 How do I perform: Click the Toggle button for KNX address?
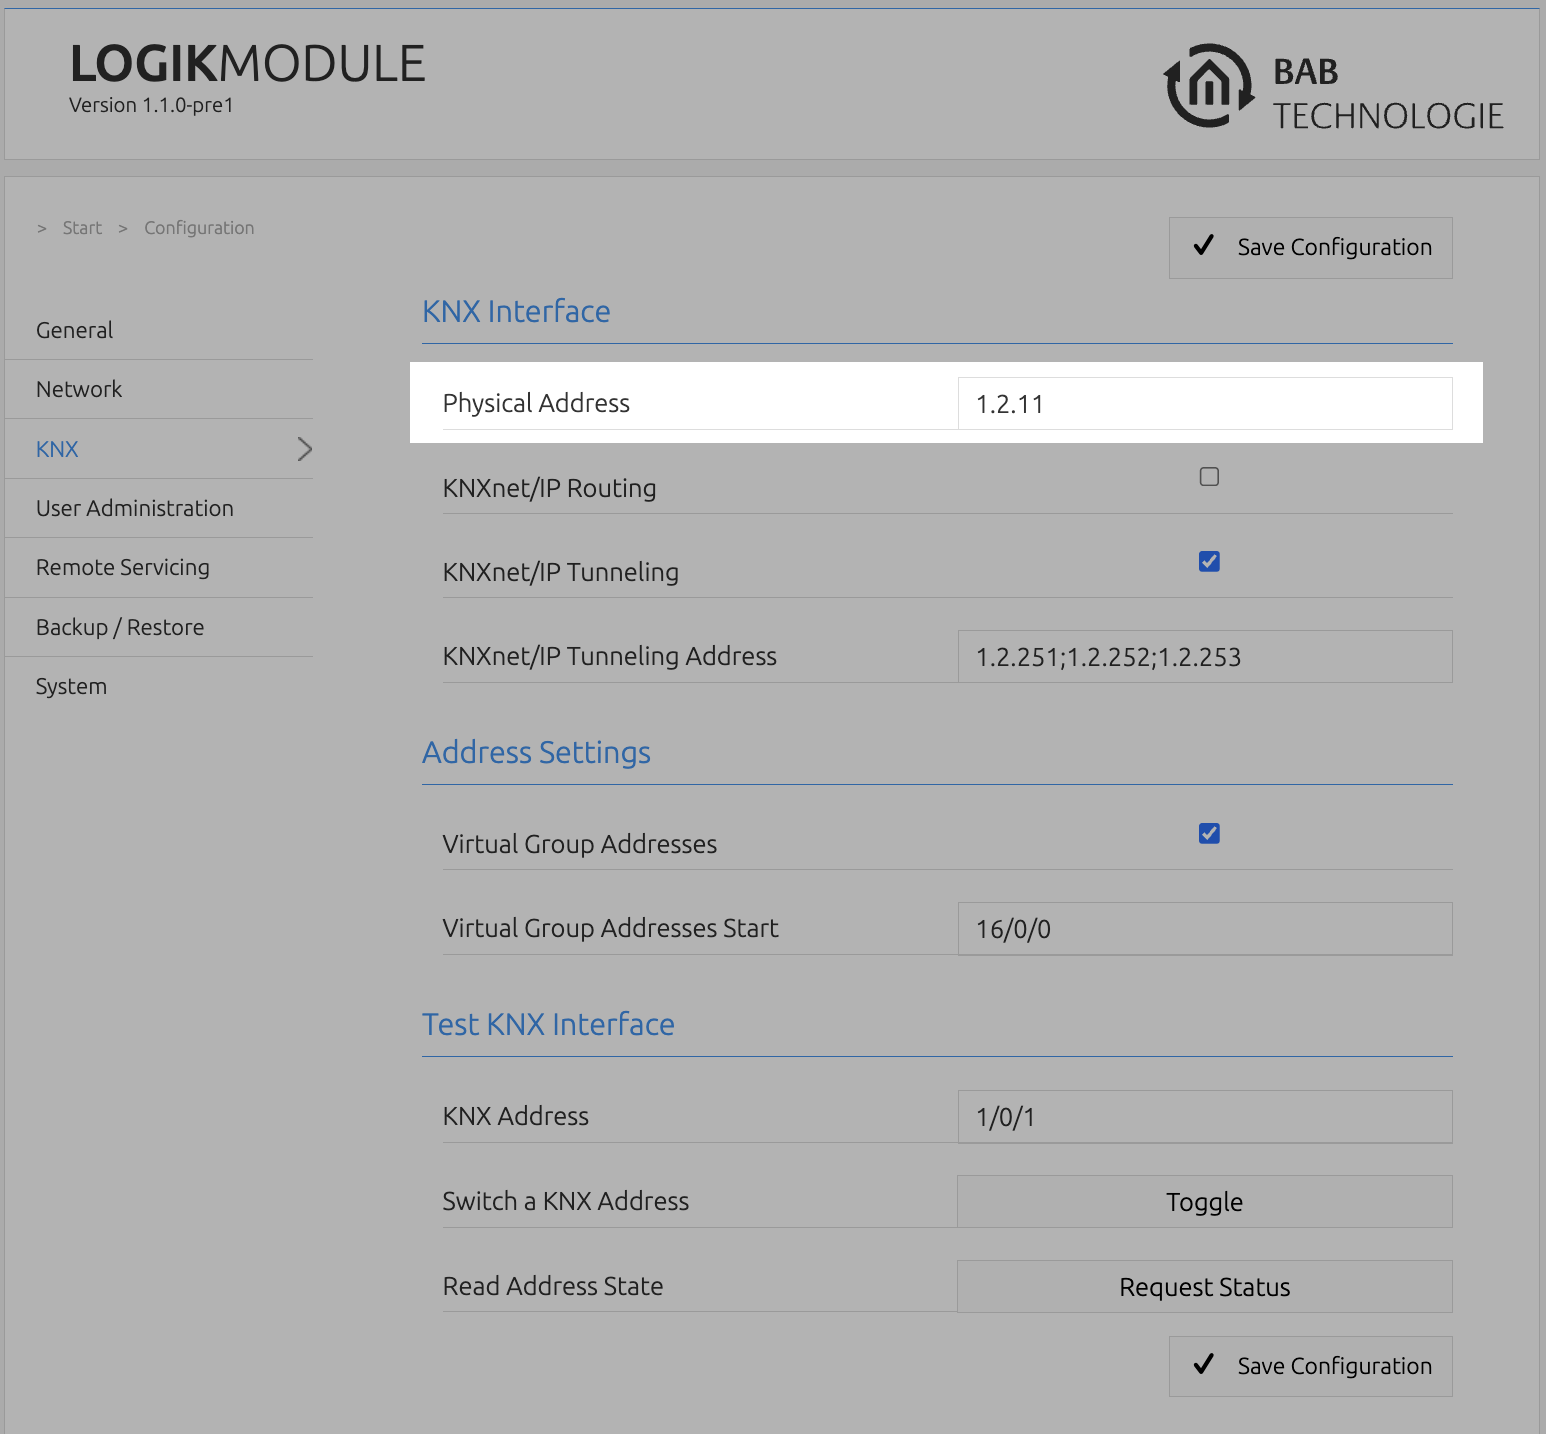(x=1205, y=1201)
